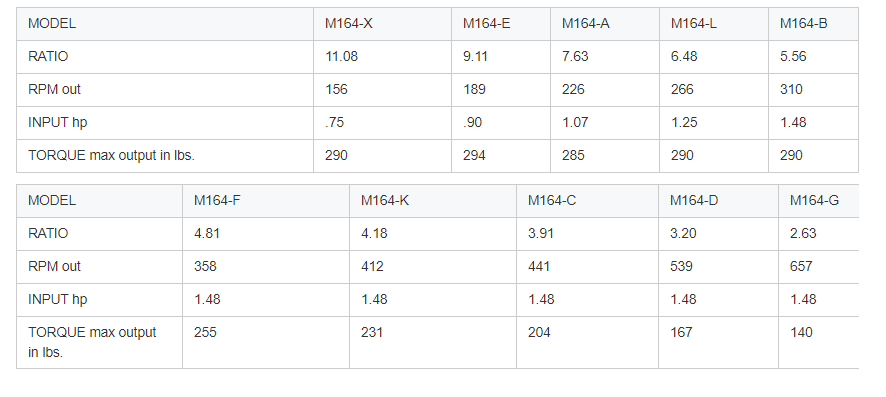
Task: Select the ratio value 3.20
Action: click(x=683, y=233)
